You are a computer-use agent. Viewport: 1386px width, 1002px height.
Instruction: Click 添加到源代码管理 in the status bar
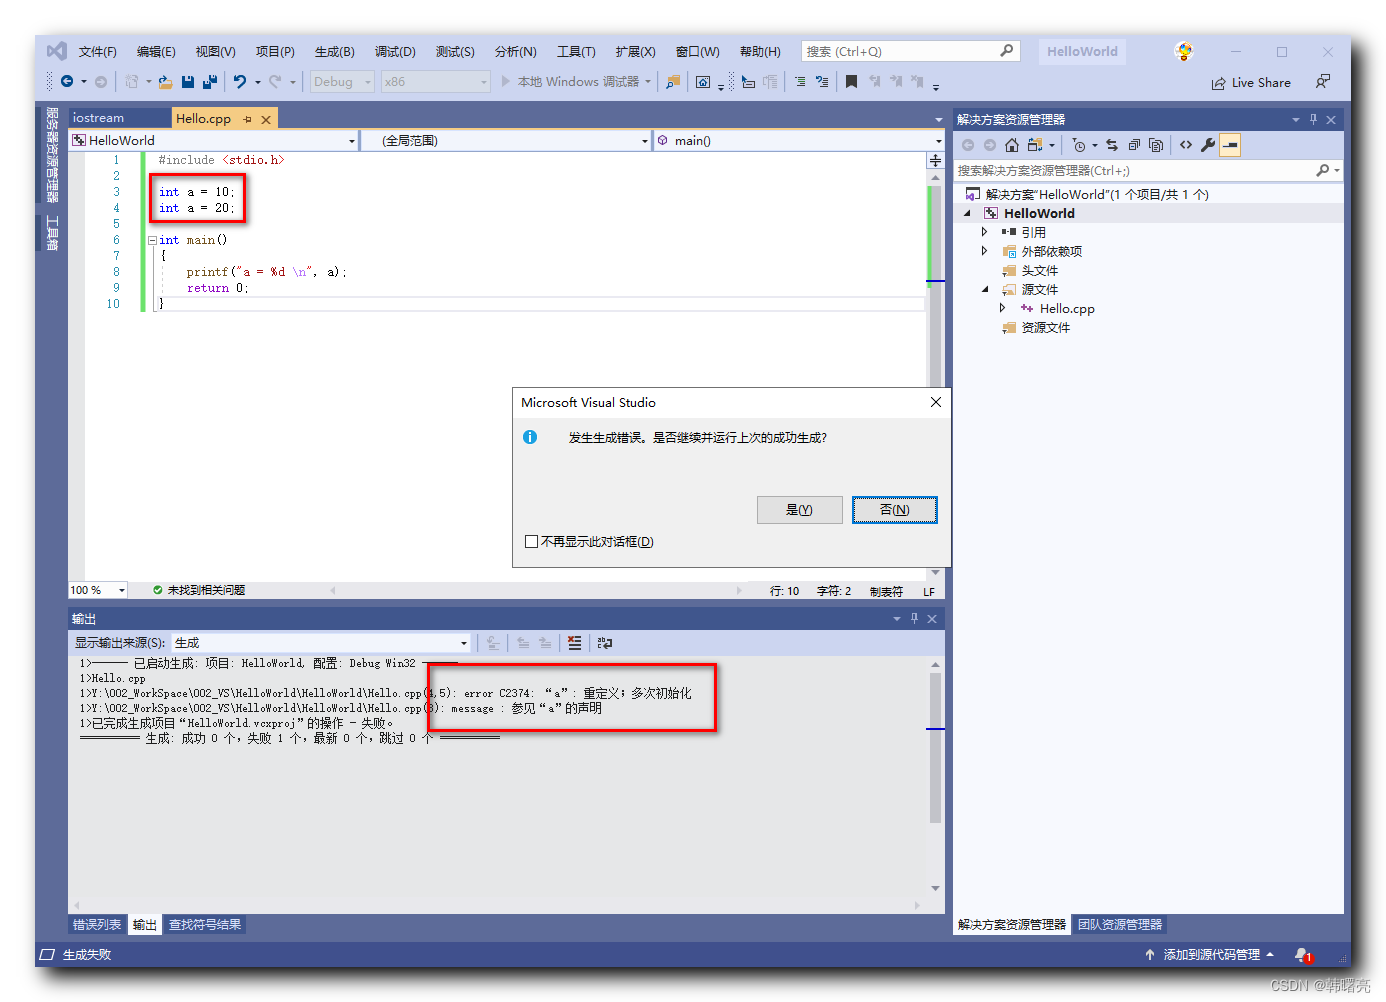point(1211,955)
